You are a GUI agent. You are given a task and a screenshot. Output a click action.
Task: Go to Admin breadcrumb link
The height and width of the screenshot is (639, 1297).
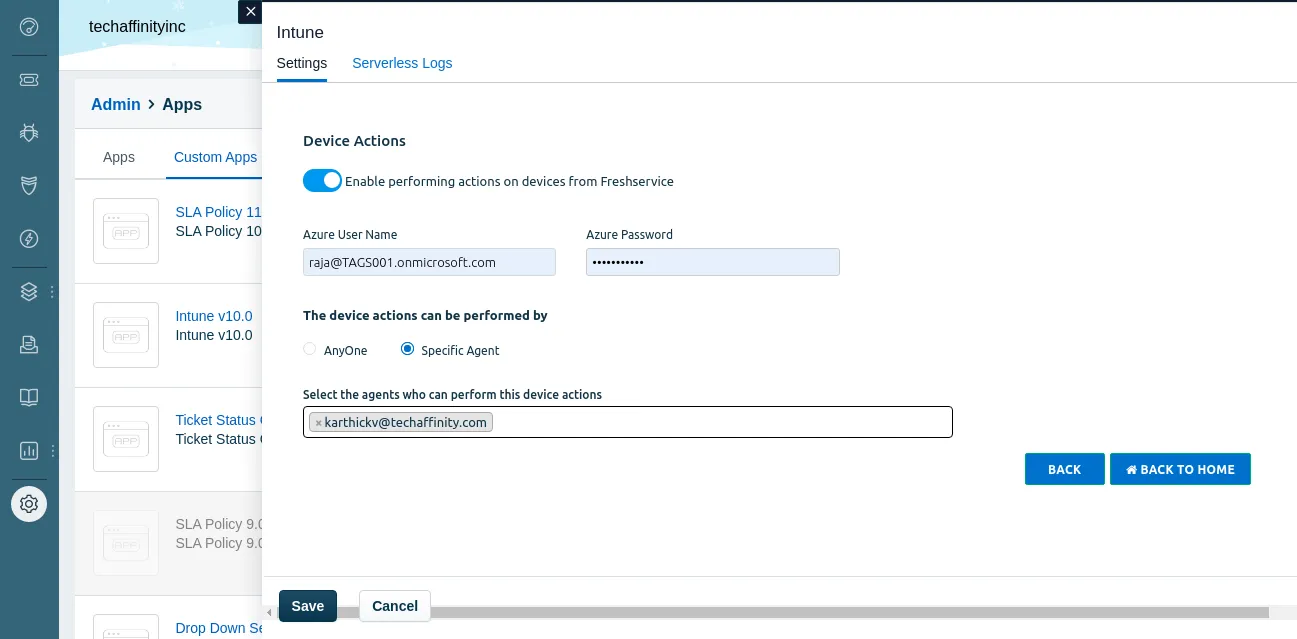116,104
